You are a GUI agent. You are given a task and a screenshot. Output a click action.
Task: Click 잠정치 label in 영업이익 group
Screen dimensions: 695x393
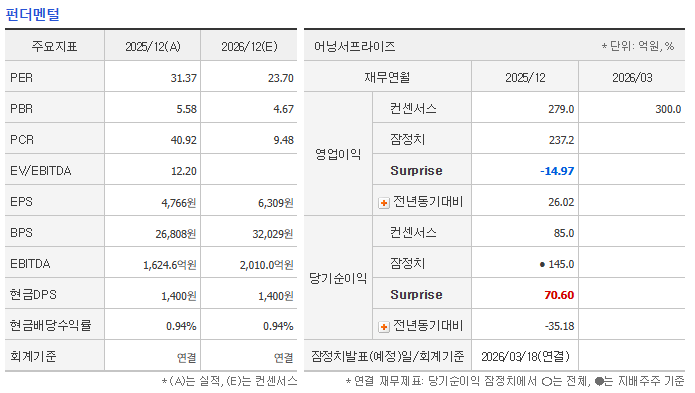tap(407, 140)
